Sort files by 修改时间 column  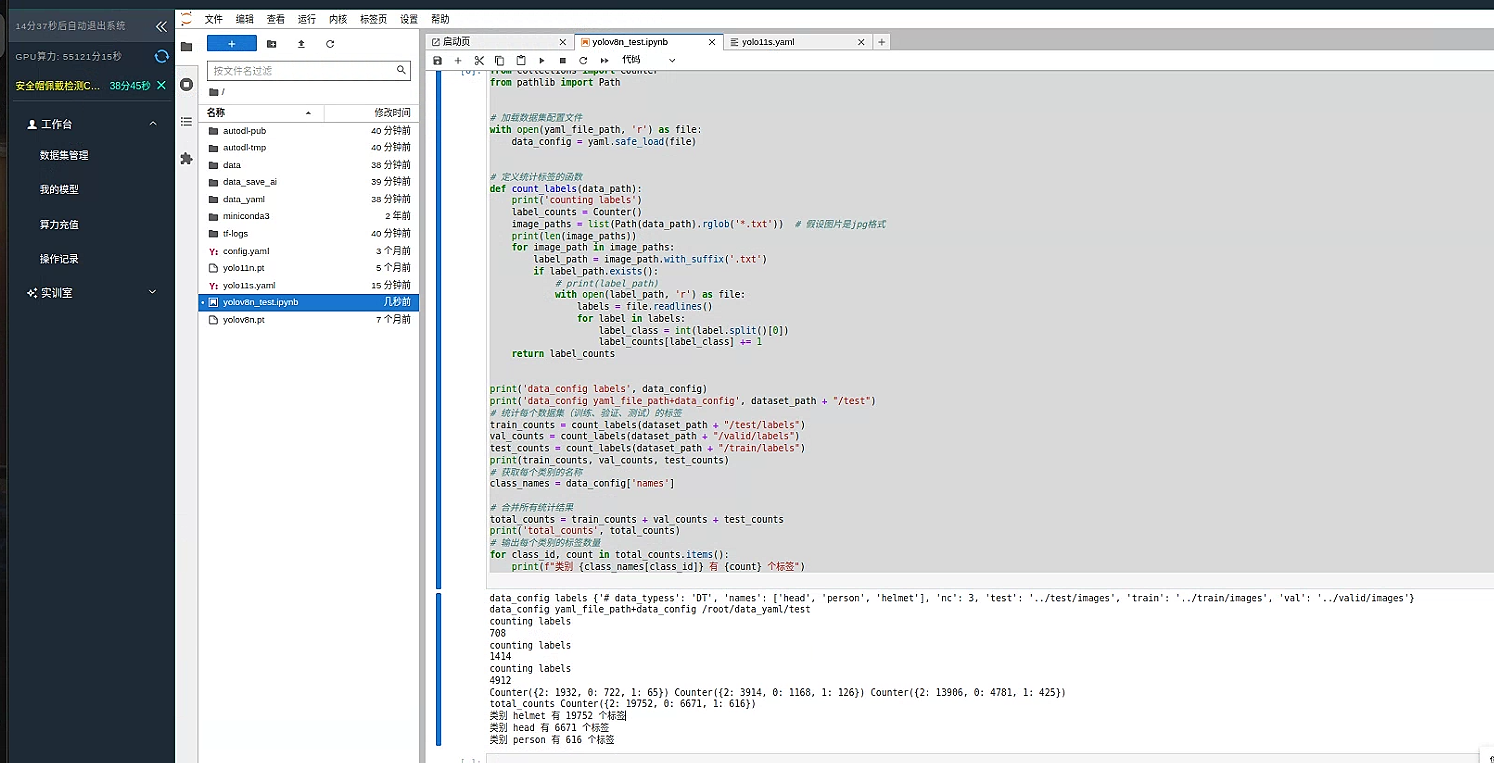(370, 113)
